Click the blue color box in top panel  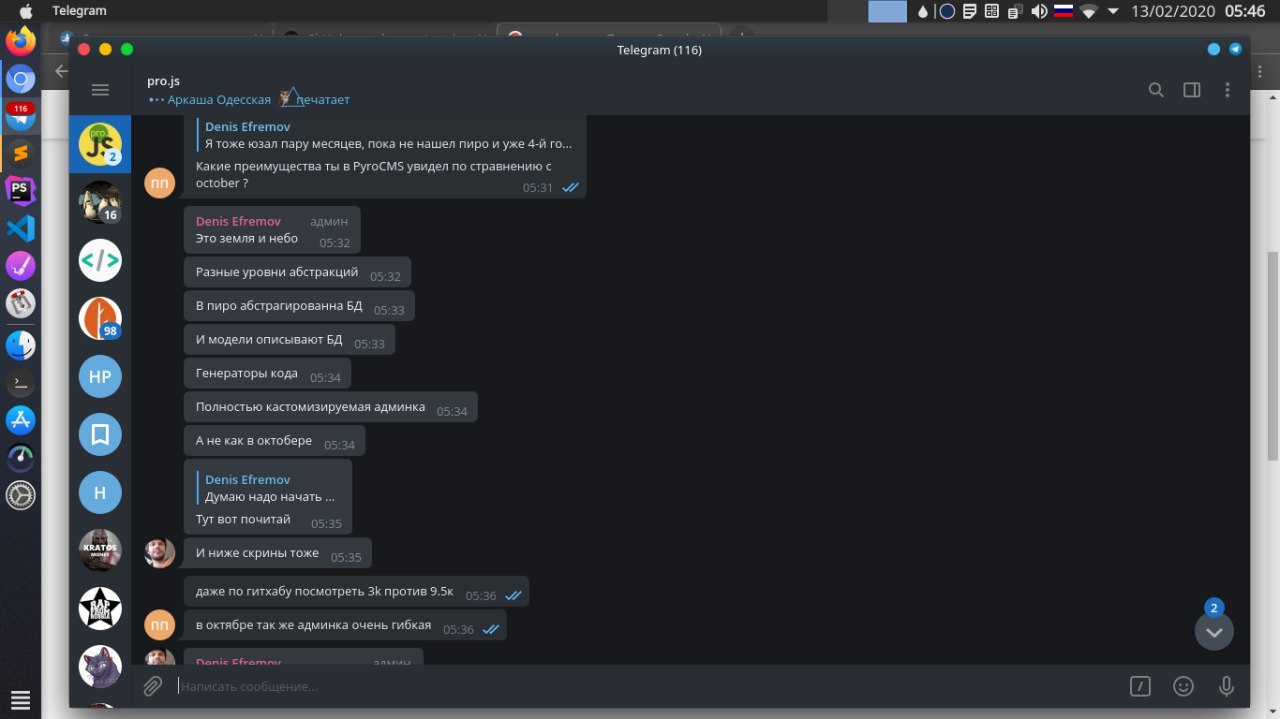coord(887,11)
